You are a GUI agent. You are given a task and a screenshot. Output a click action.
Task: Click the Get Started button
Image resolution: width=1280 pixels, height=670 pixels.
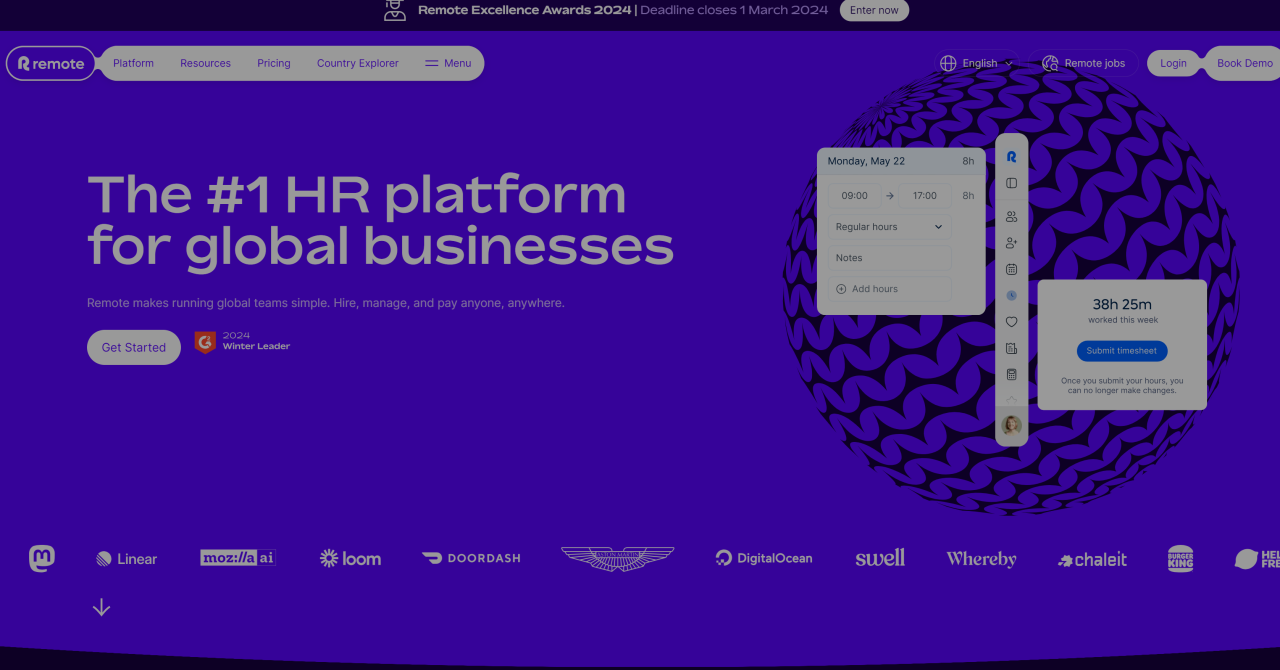[x=134, y=347]
